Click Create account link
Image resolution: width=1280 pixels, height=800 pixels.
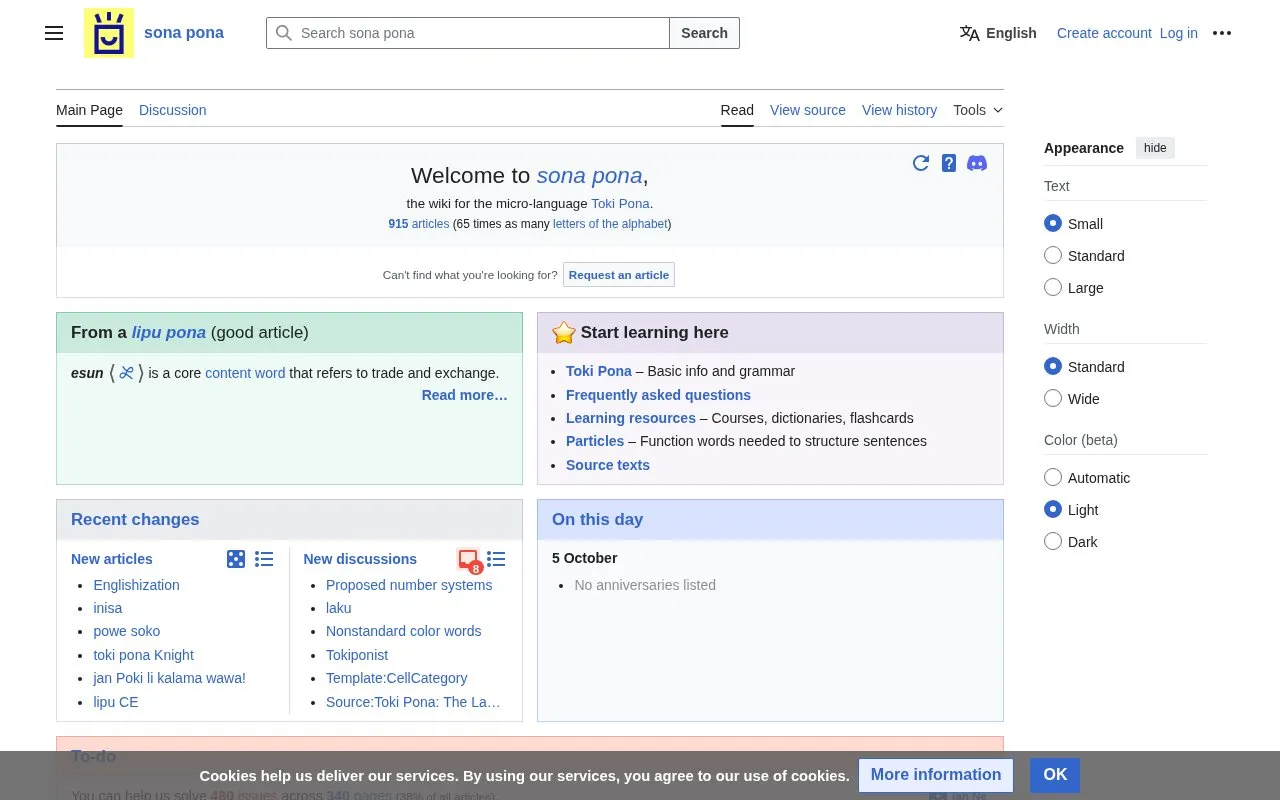pos(1104,33)
